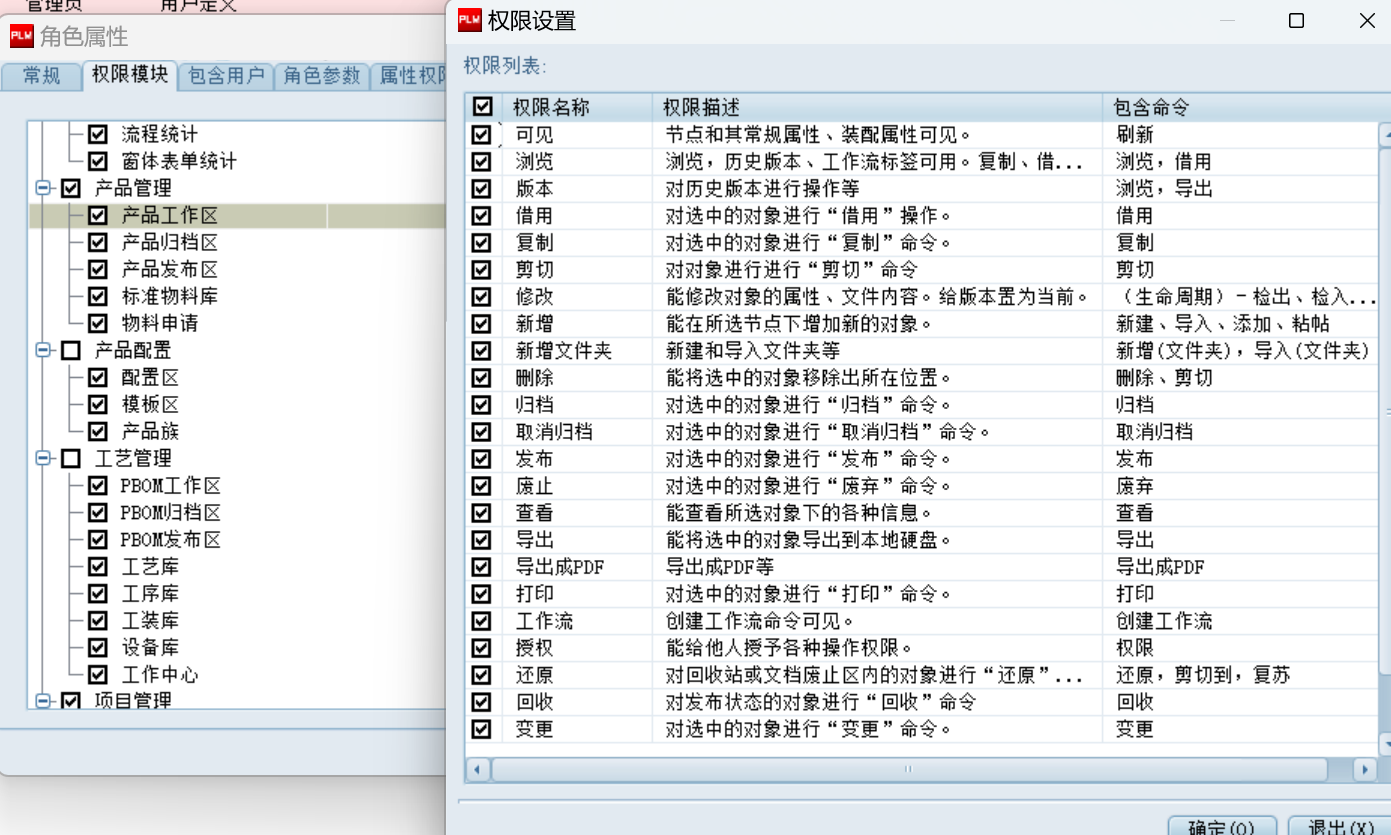1391x835 pixels.
Task: Uncheck the 可见 permission checkbox
Action: click(482, 134)
